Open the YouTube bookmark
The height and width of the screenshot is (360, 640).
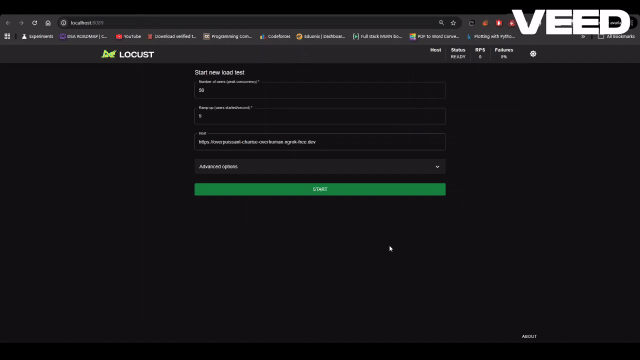128,36
